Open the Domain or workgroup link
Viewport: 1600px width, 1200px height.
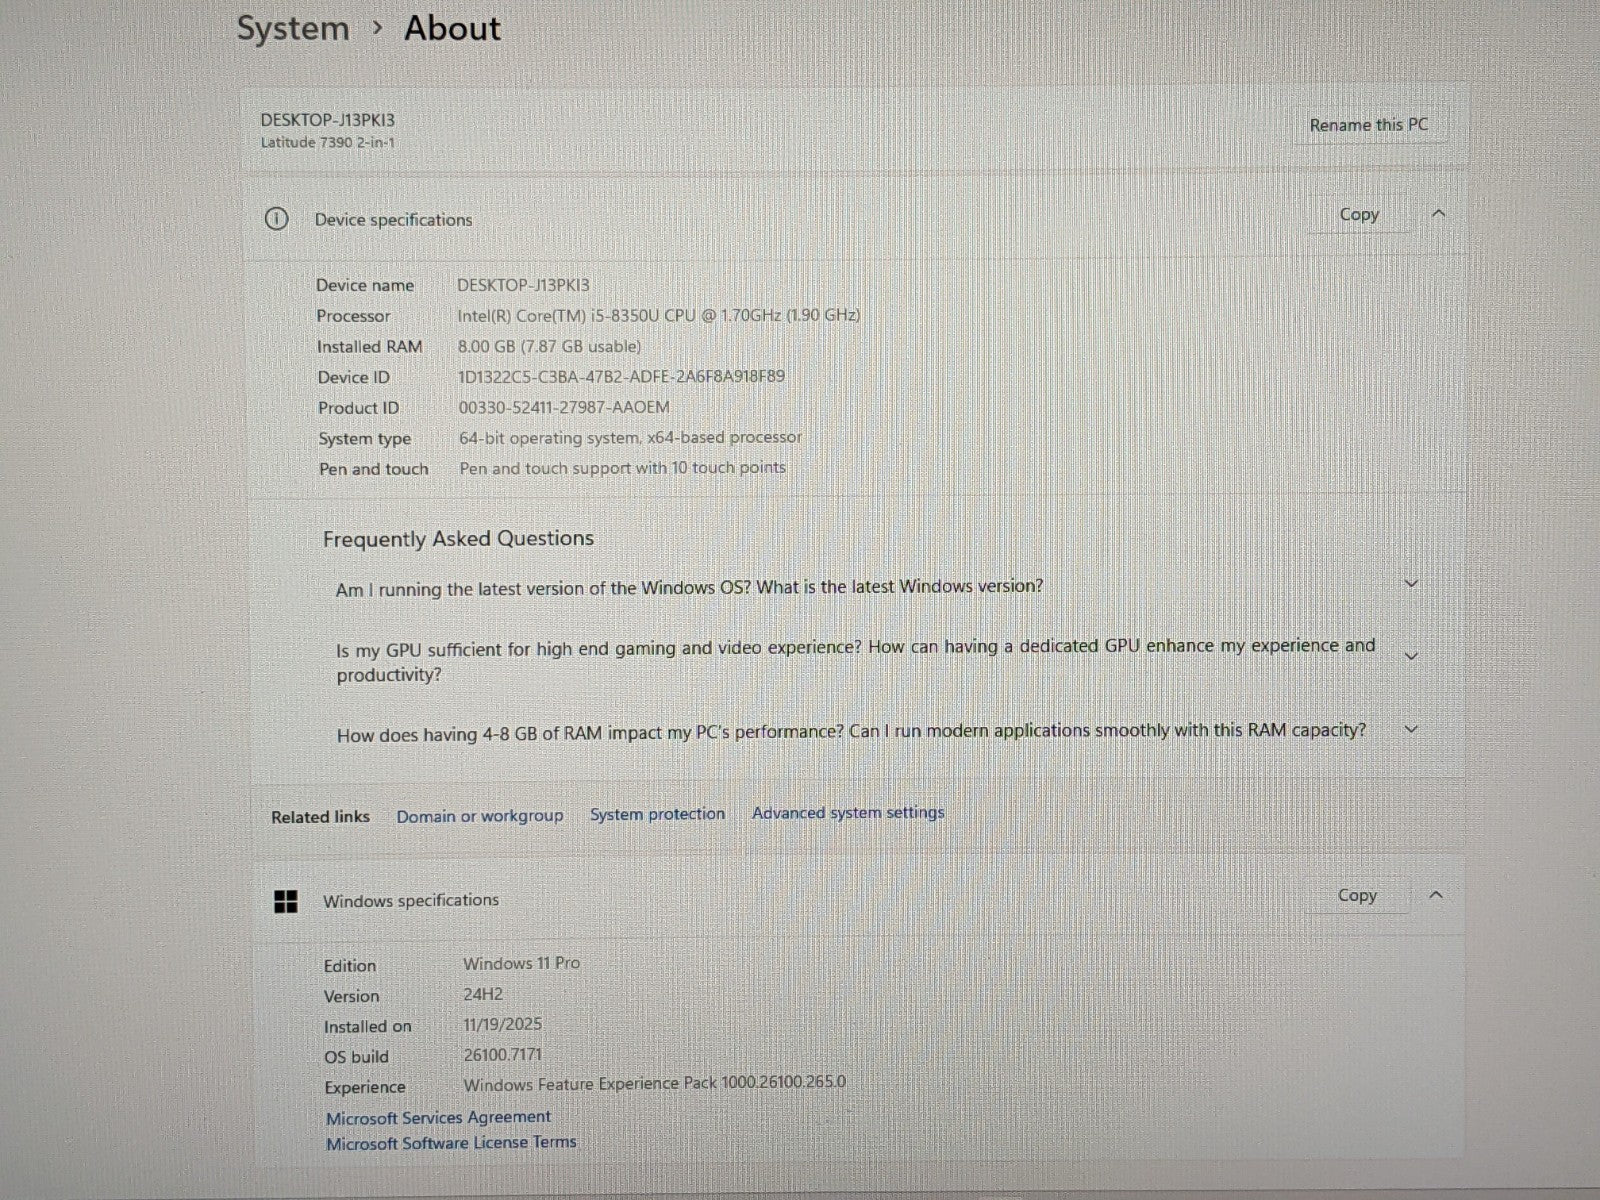point(479,816)
